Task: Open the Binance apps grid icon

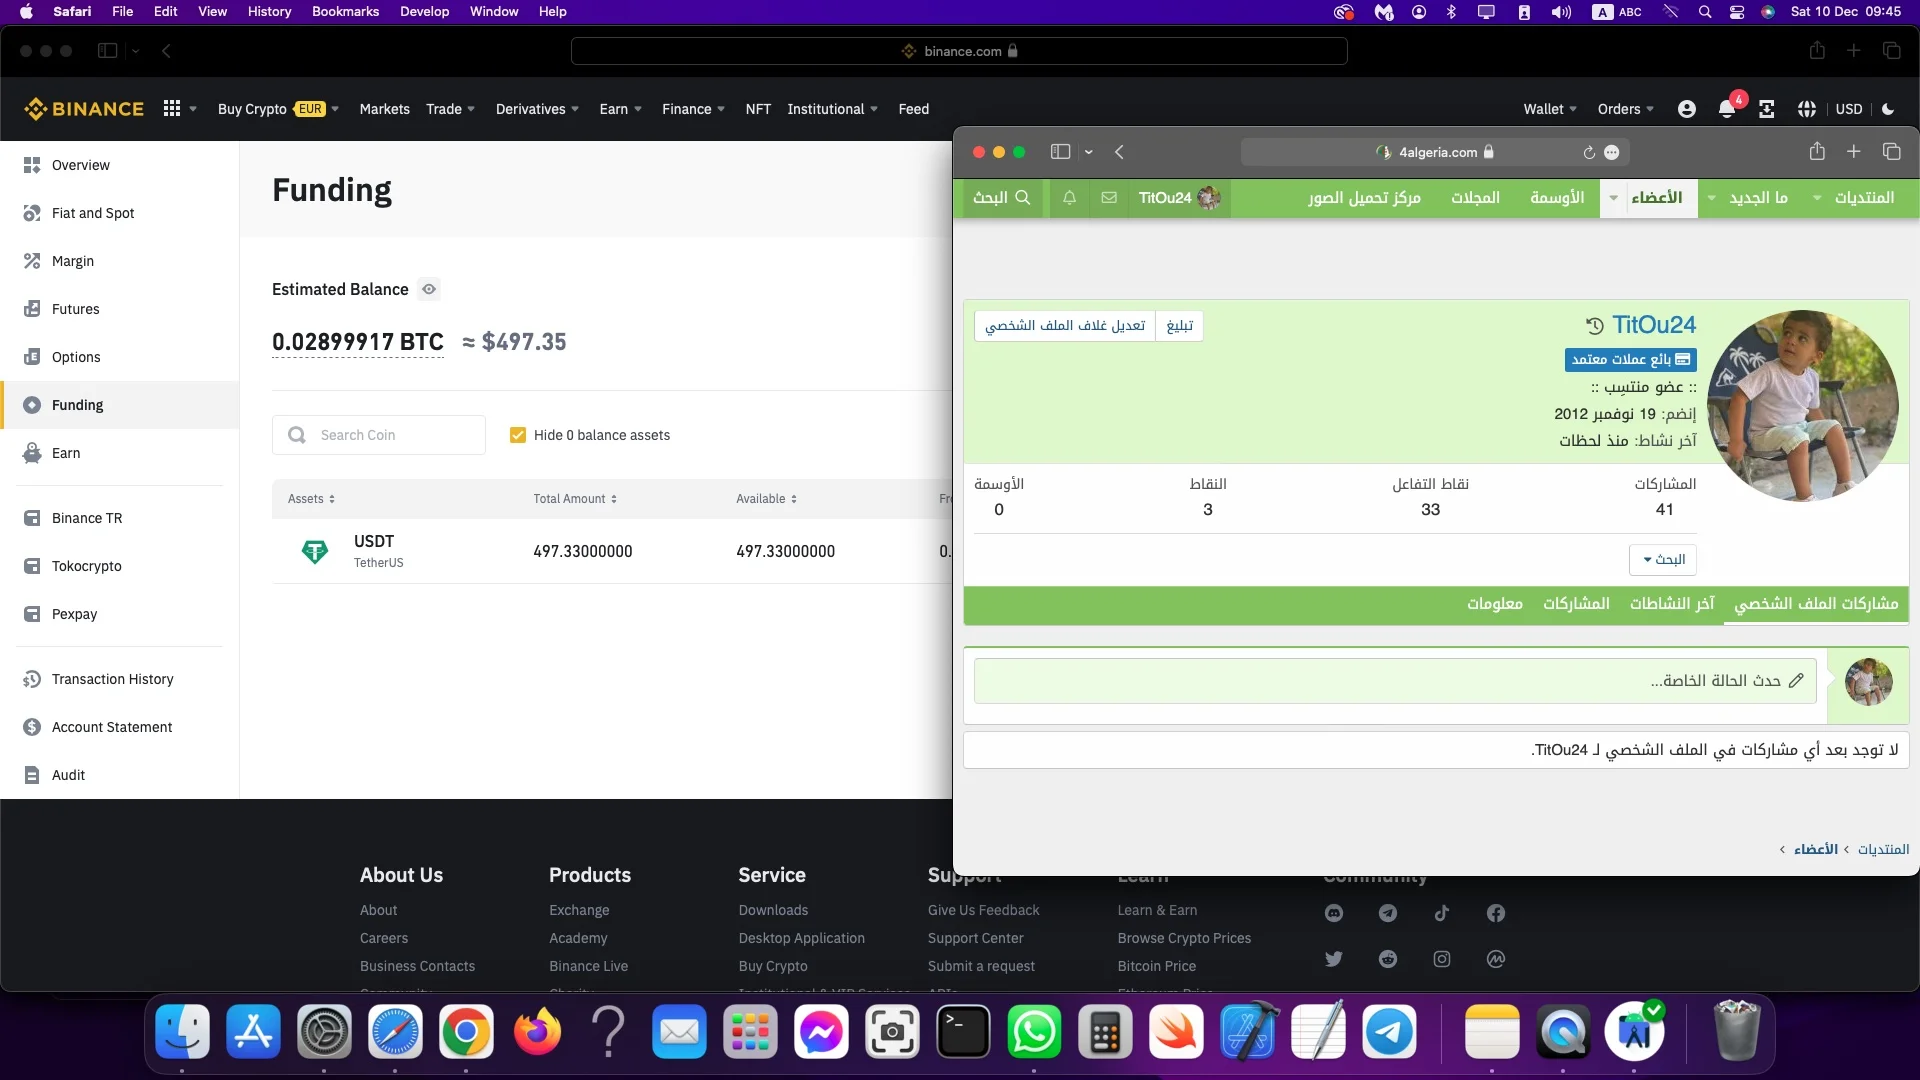Action: click(172, 108)
